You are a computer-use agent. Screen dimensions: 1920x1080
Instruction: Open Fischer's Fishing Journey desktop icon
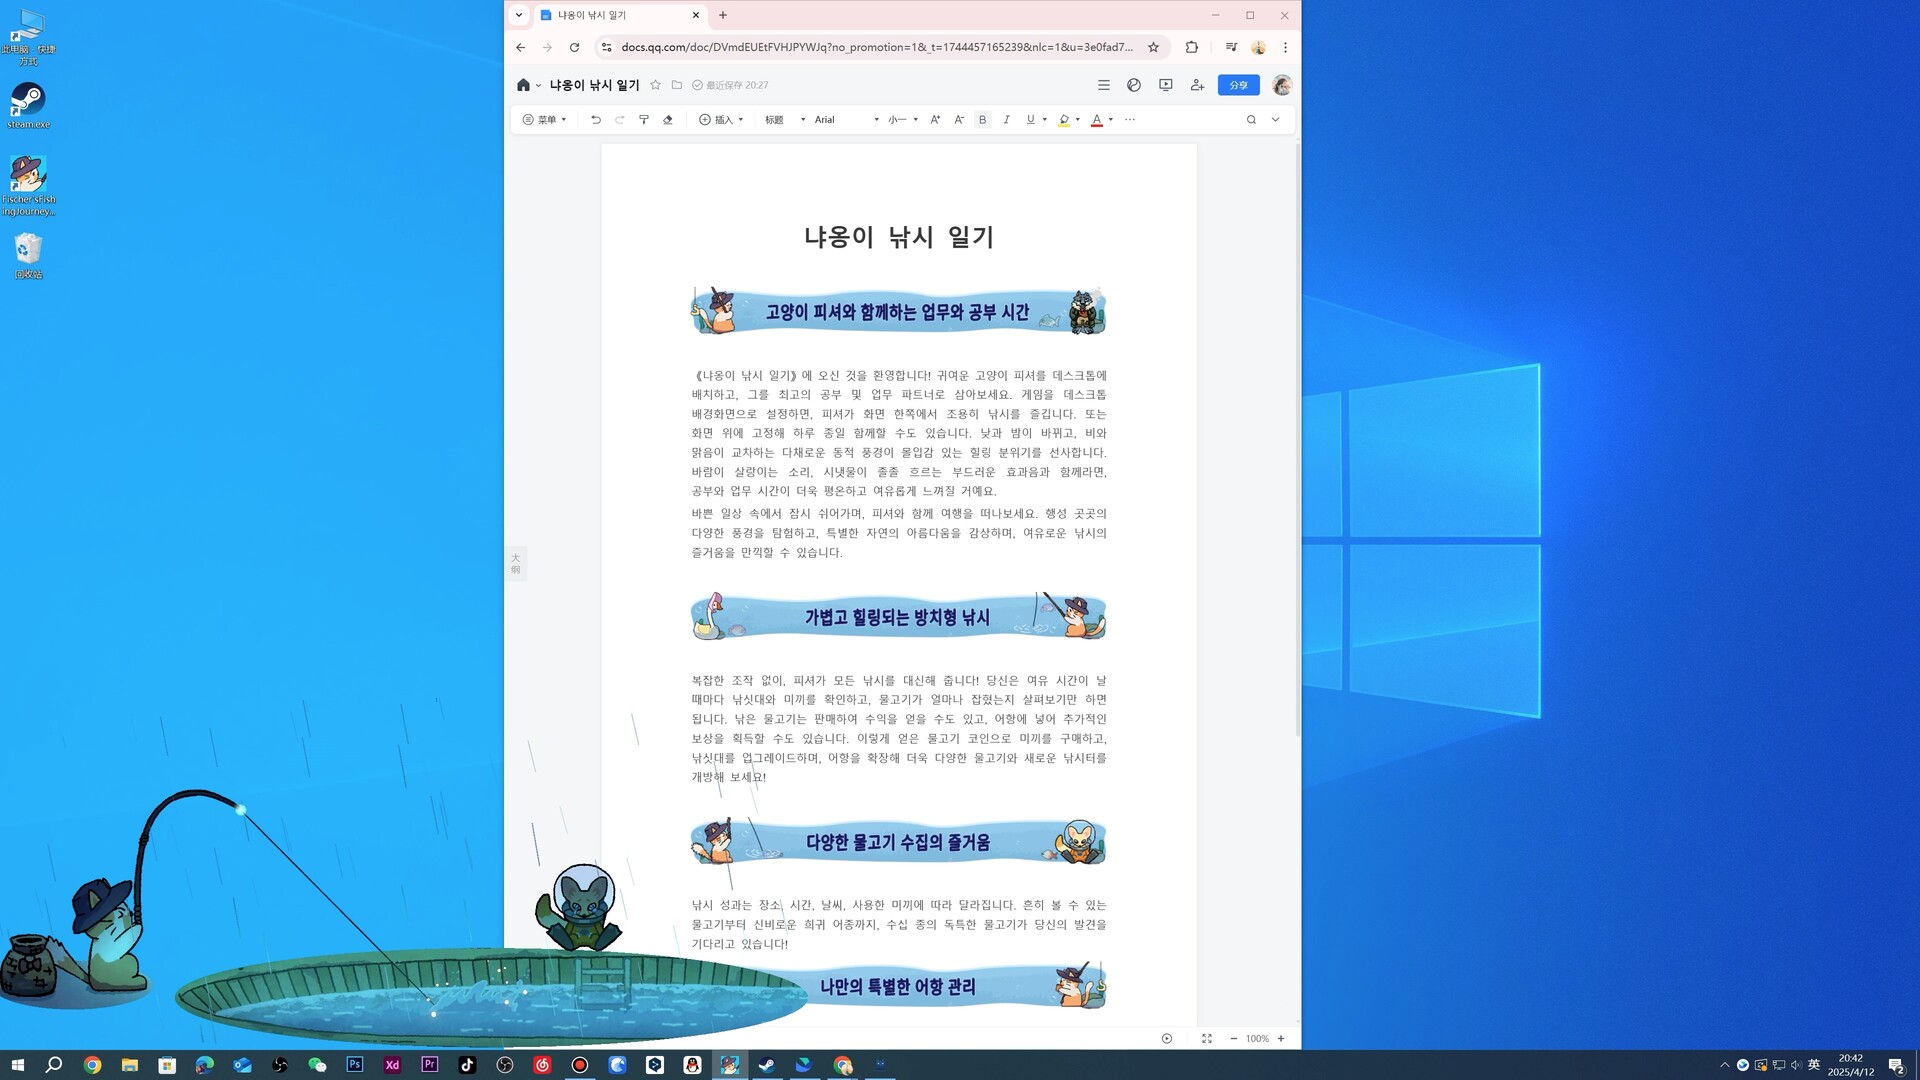point(28,186)
